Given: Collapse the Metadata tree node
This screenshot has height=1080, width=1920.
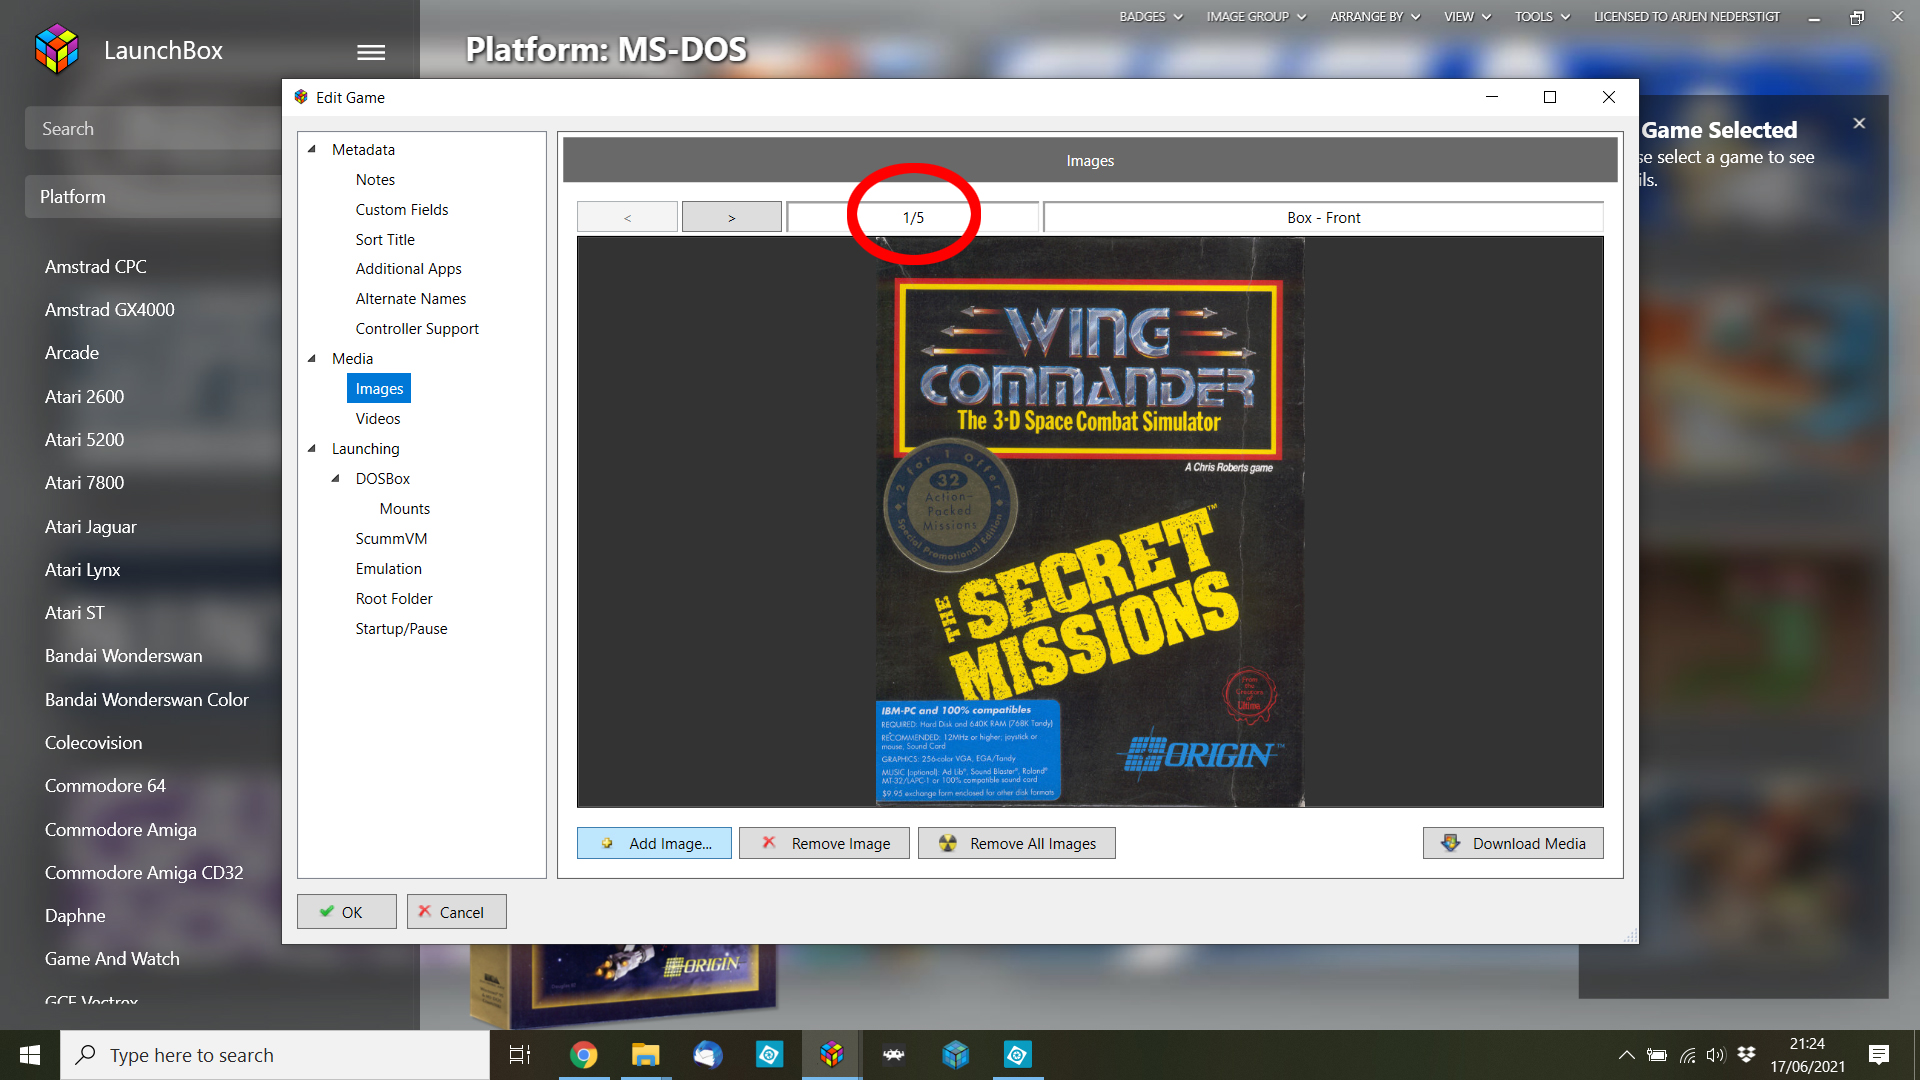Looking at the screenshot, I should click(x=312, y=149).
